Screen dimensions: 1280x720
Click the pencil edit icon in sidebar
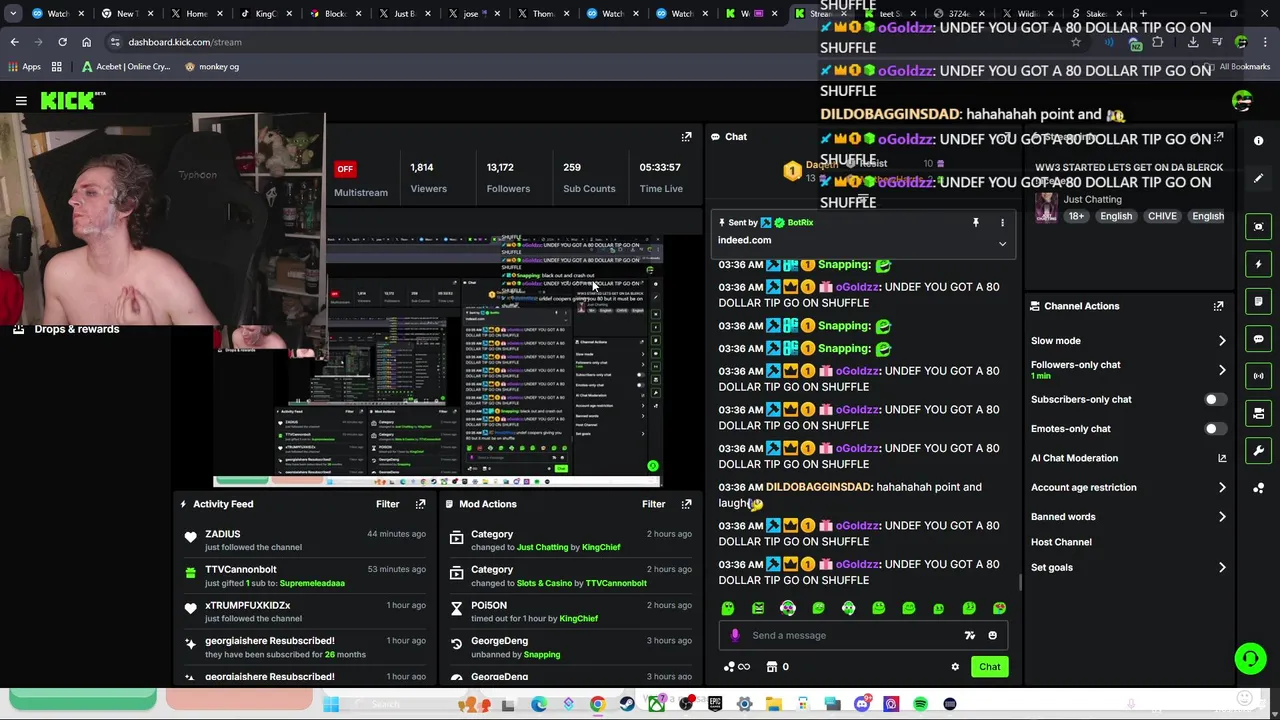[1259, 178]
